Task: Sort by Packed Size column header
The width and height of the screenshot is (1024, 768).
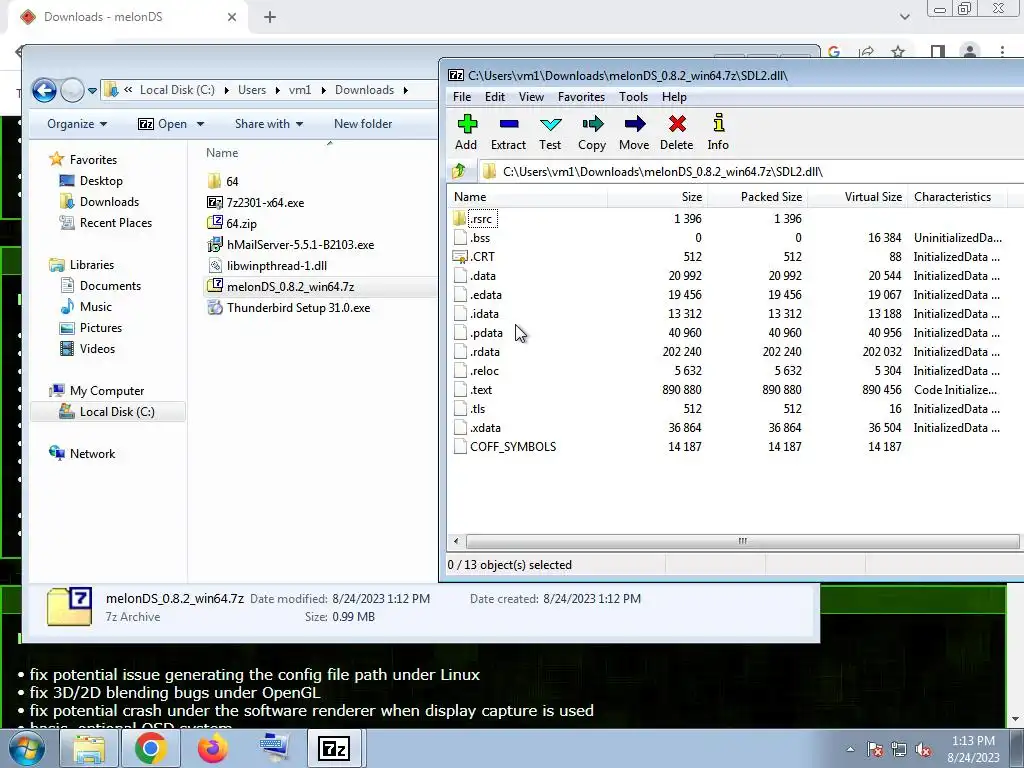Action: (x=758, y=197)
